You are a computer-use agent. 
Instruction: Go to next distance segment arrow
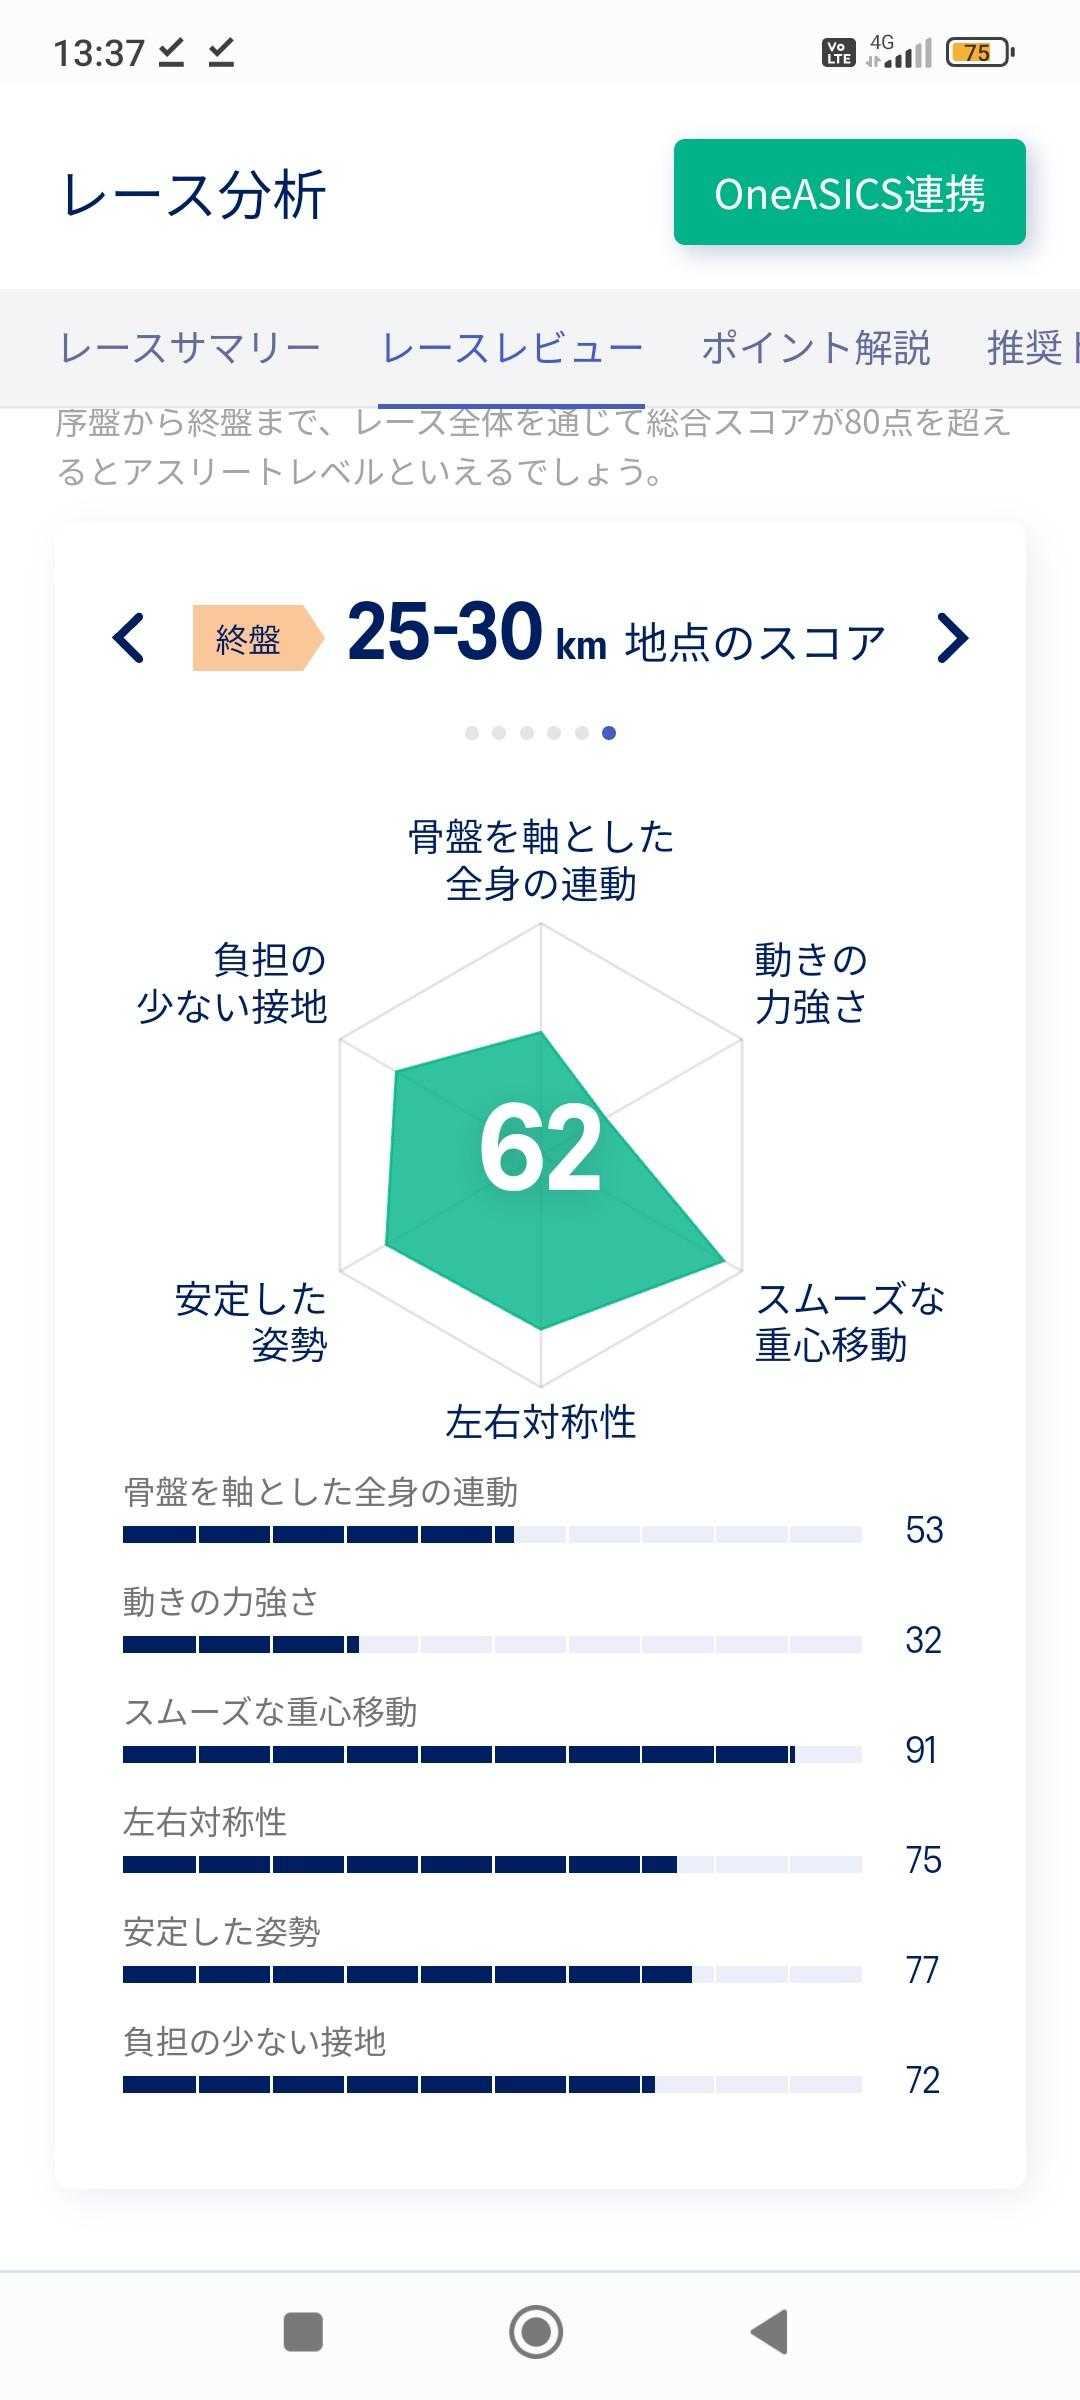(x=952, y=638)
